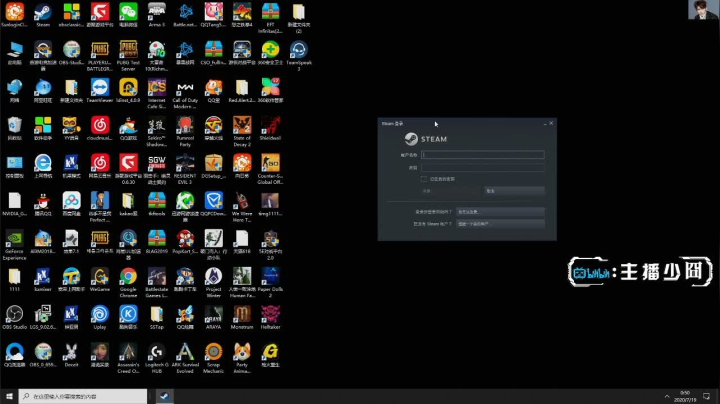Select the ARAYA desktop icon
Viewport: 720px width, 404px height.
click(214, 317)
